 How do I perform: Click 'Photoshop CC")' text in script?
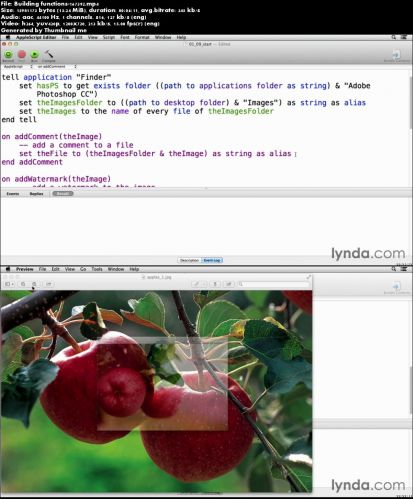tap(67, 94)
